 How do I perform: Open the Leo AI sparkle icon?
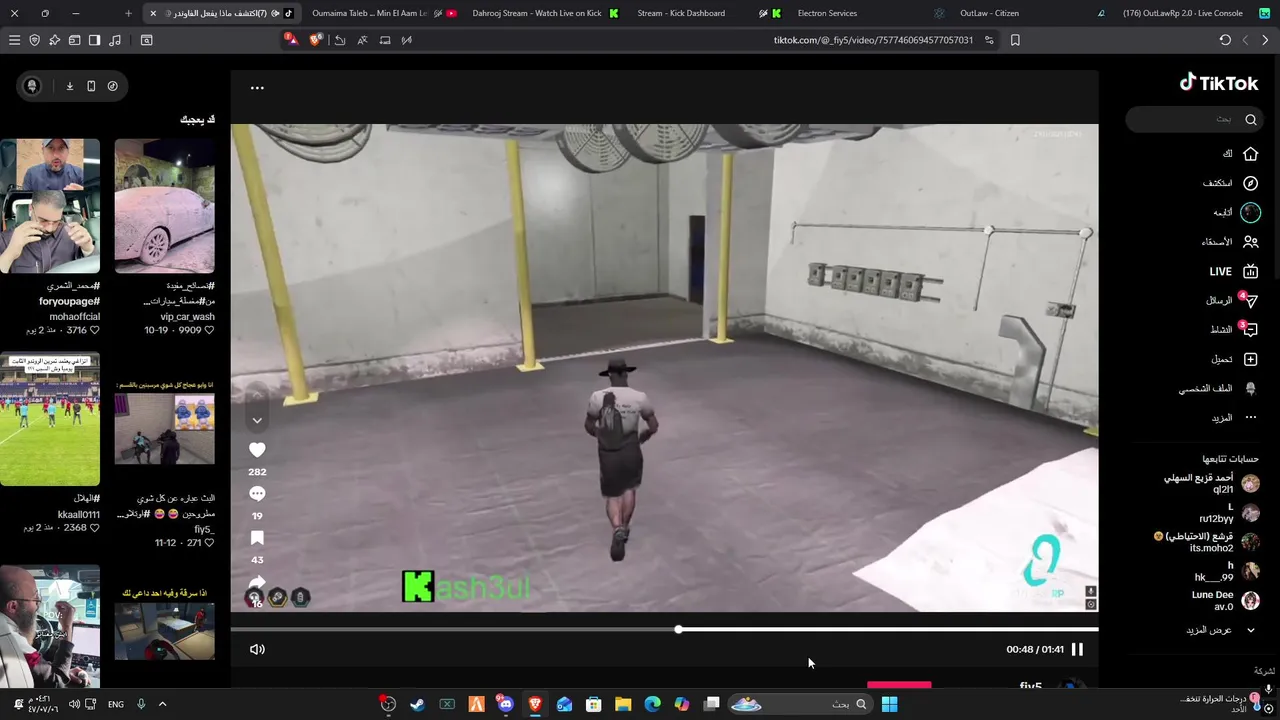[55, 40]
